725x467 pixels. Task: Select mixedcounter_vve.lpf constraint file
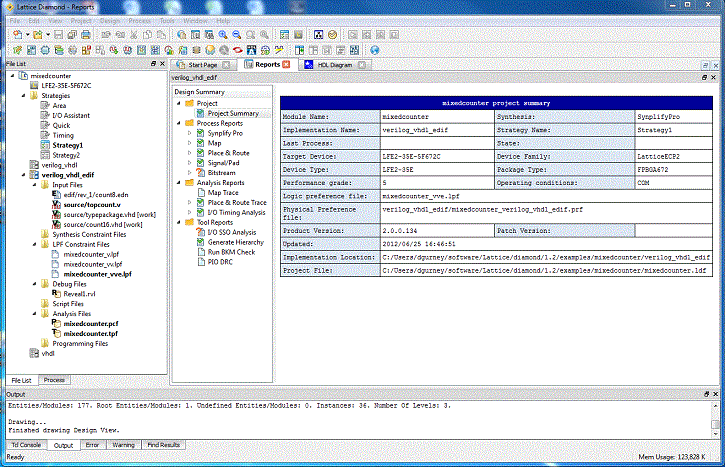click(x=97, y=273)
